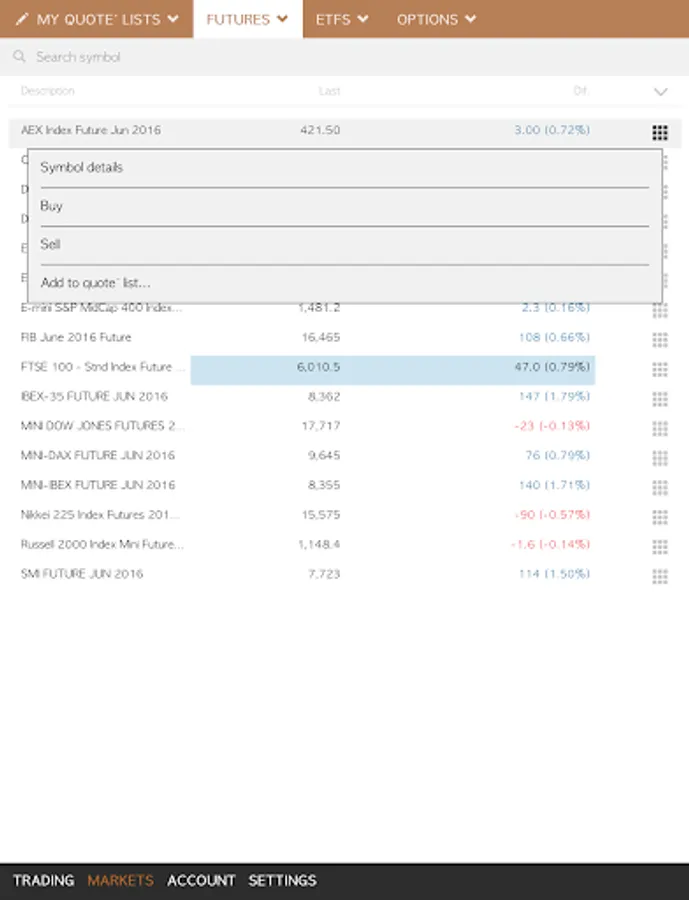Choose Buy in the context menu
Screen dimensions: 689x900
point(52,206)
